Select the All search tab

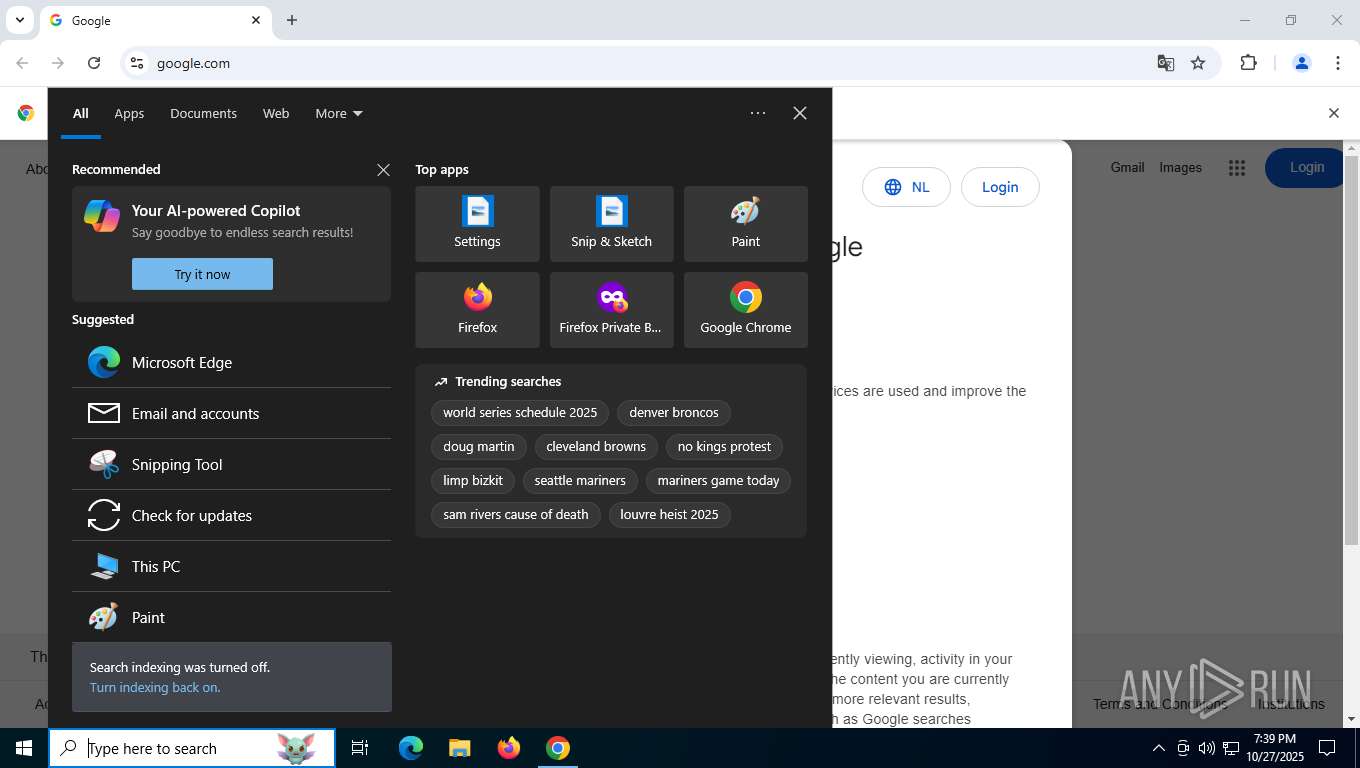click(x=81, y=113)
